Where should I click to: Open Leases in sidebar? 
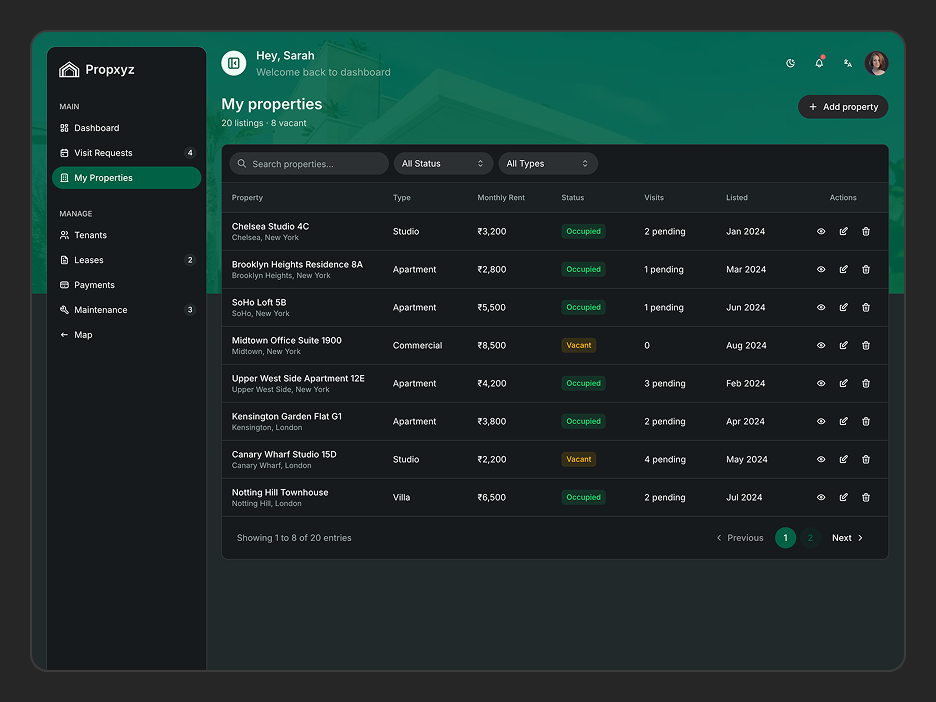pyautogui.click(x=126, y=260)
